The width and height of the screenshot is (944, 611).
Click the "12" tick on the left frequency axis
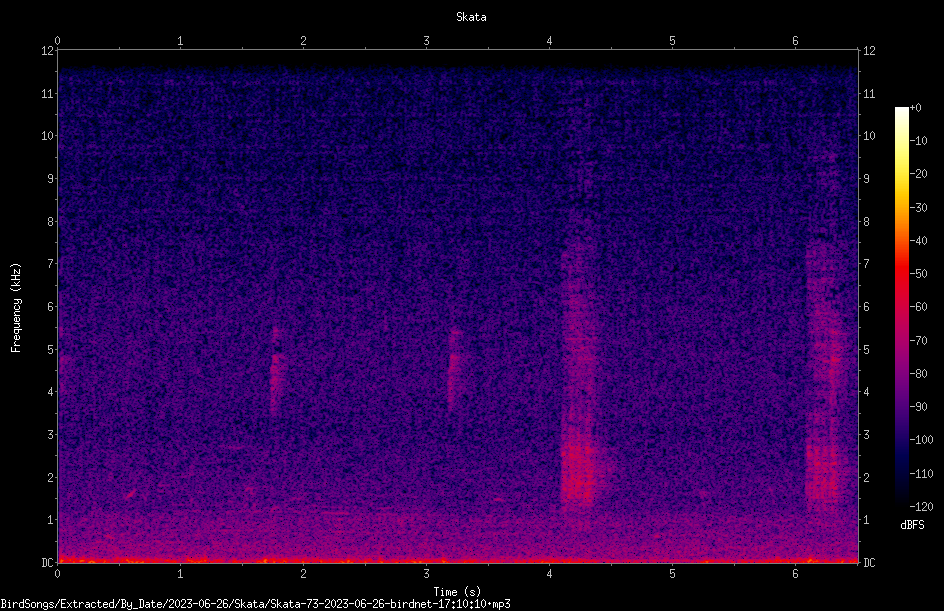(x=47, y=51)
